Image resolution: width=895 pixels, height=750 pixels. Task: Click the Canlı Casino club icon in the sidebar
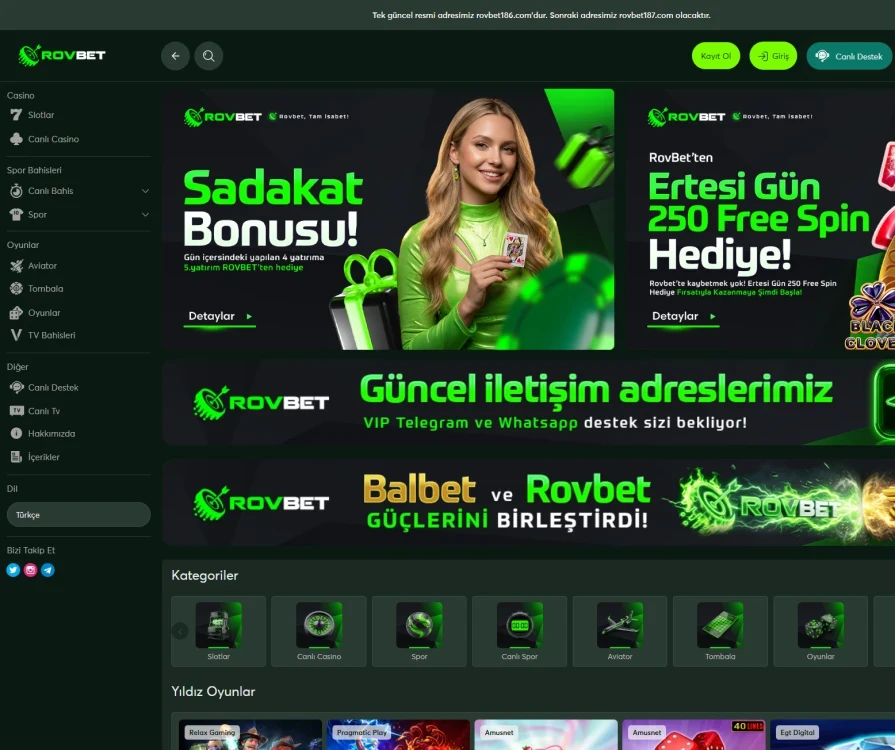16,139
